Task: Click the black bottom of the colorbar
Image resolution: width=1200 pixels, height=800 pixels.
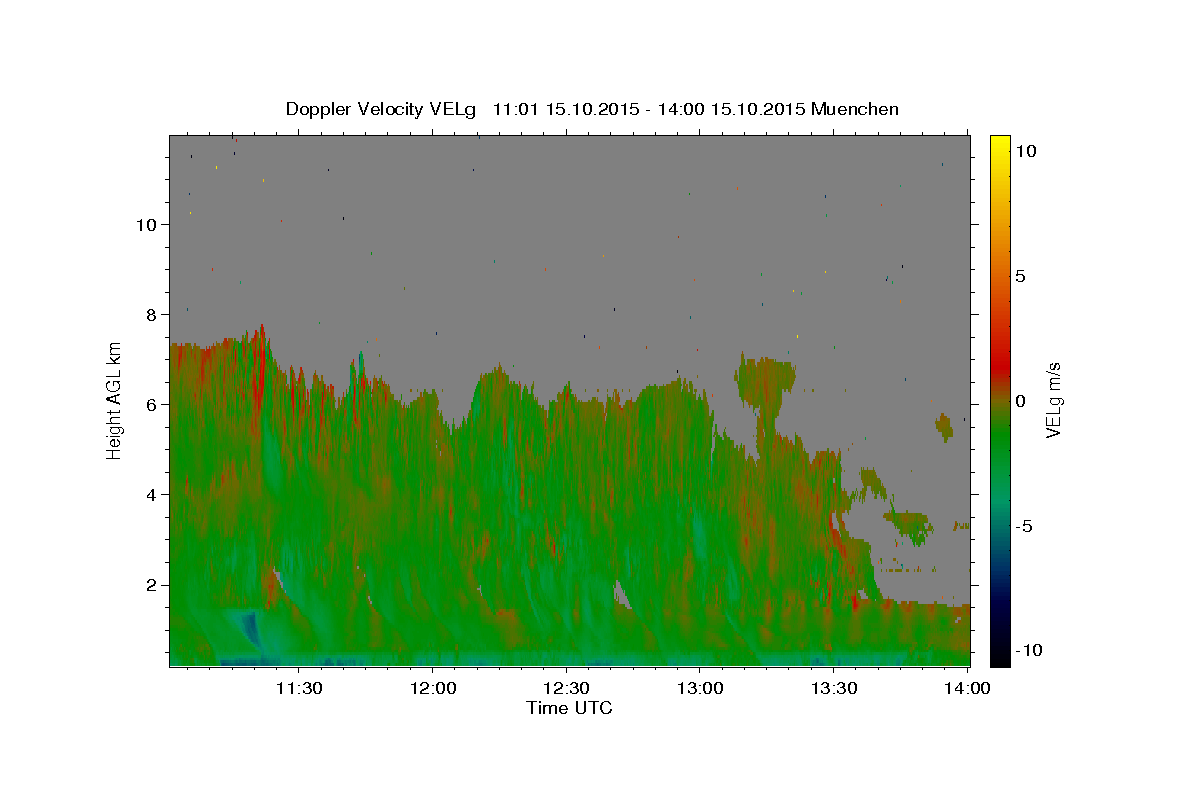Action: (1000, 655)
